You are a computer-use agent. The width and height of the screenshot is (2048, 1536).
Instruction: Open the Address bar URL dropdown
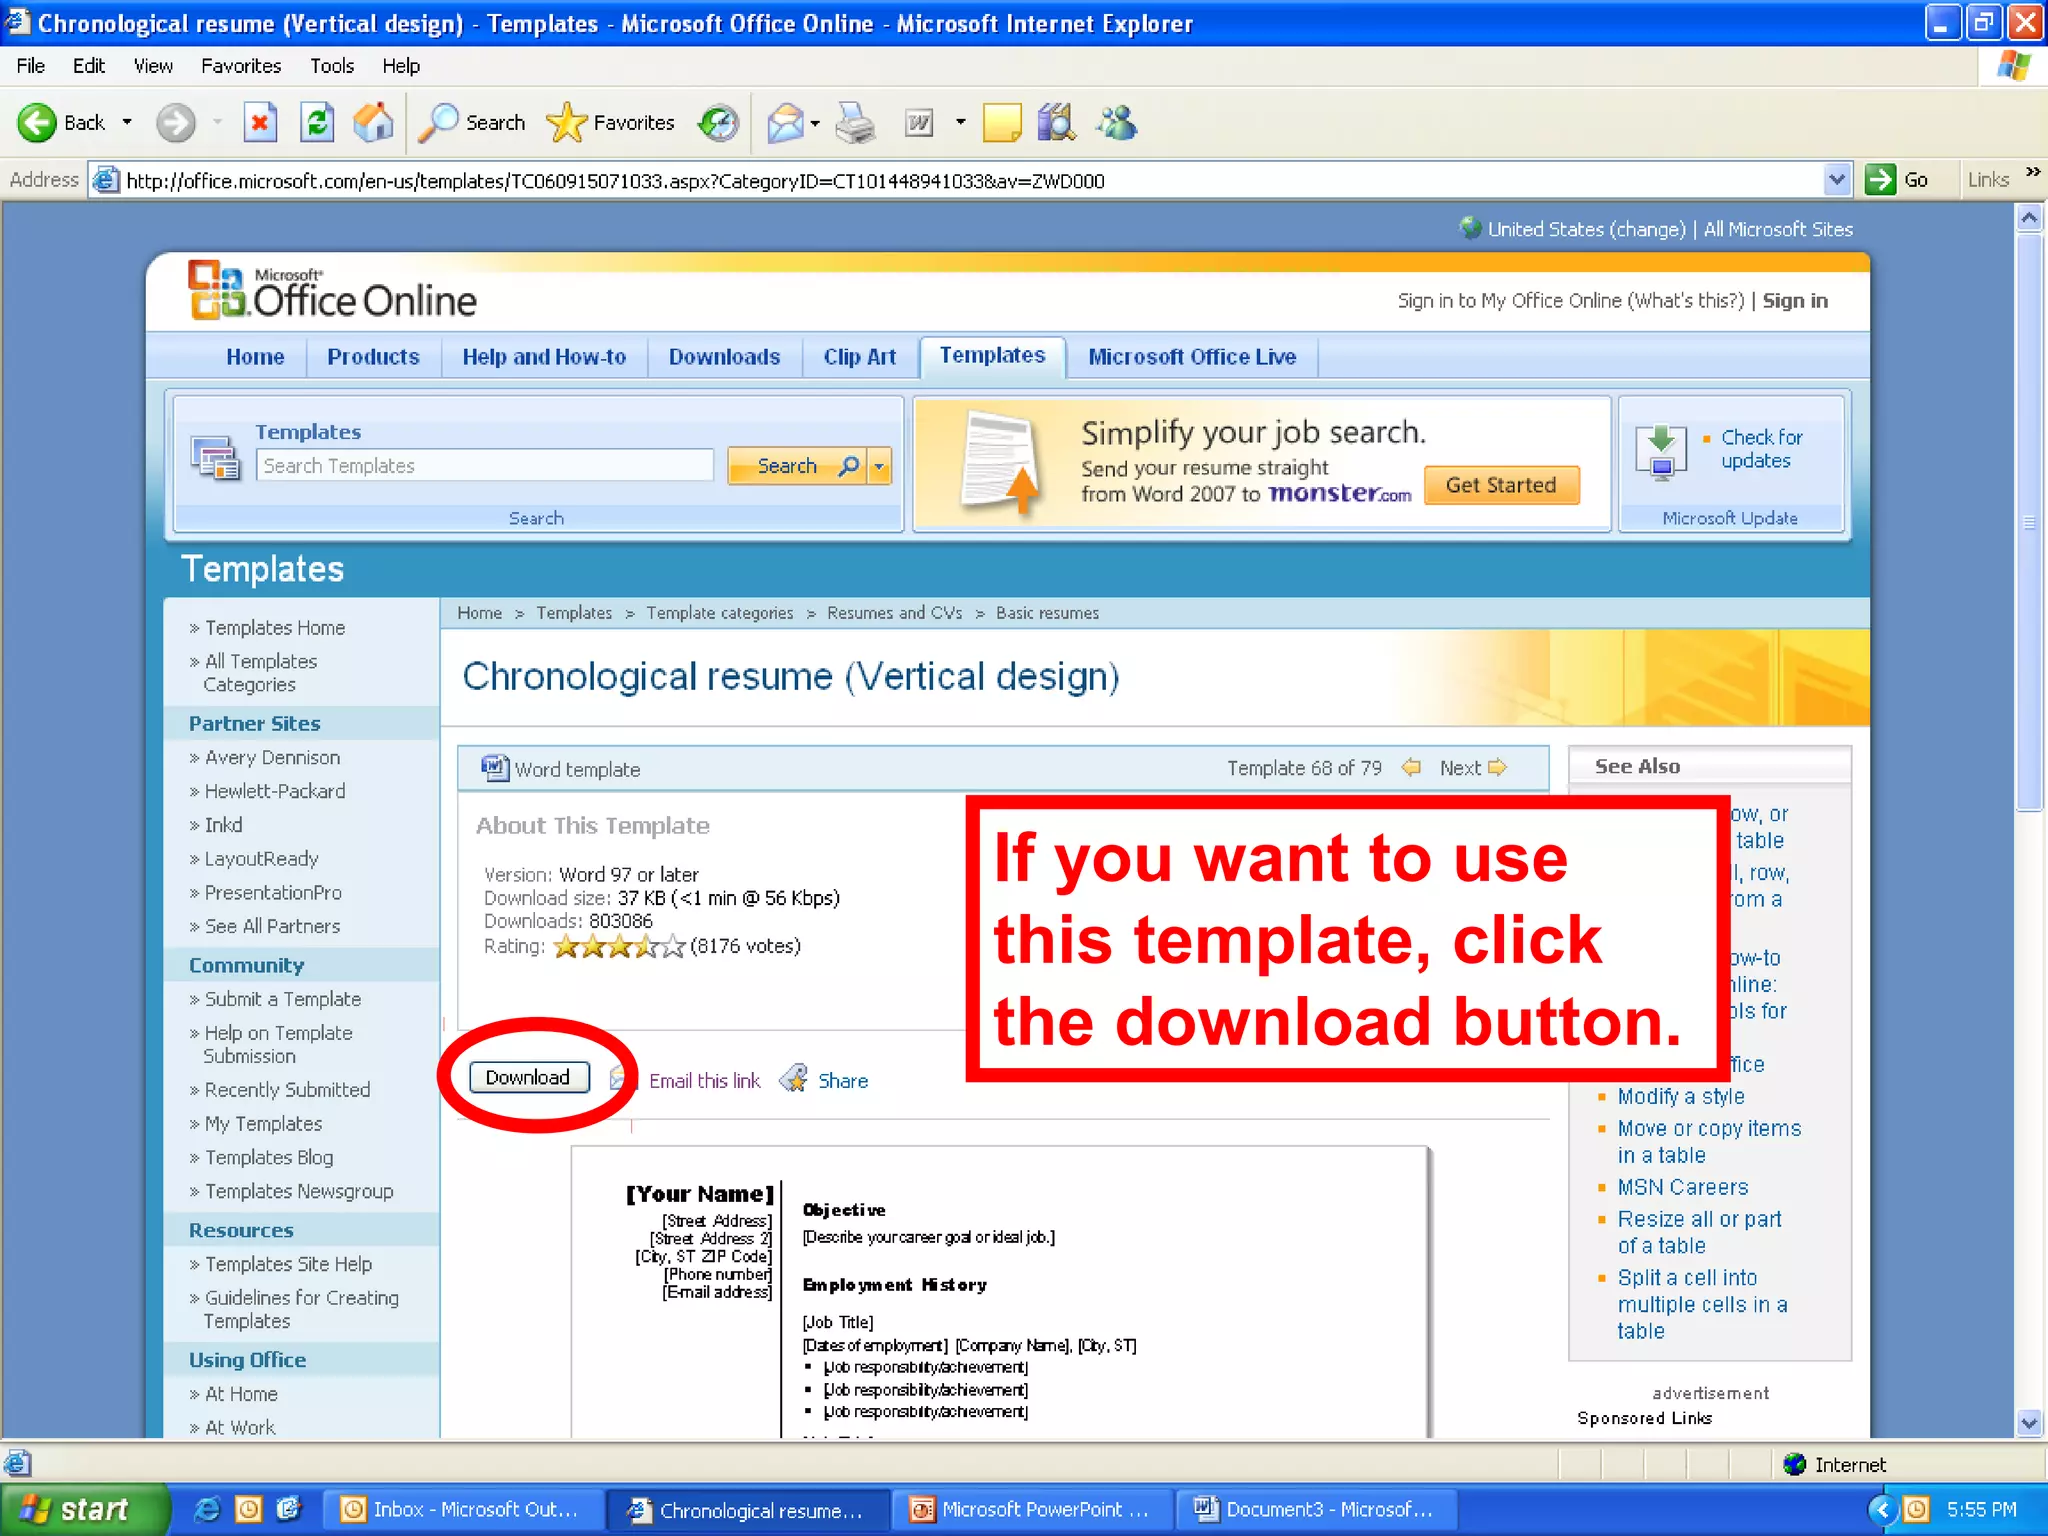click(1836, 180)
